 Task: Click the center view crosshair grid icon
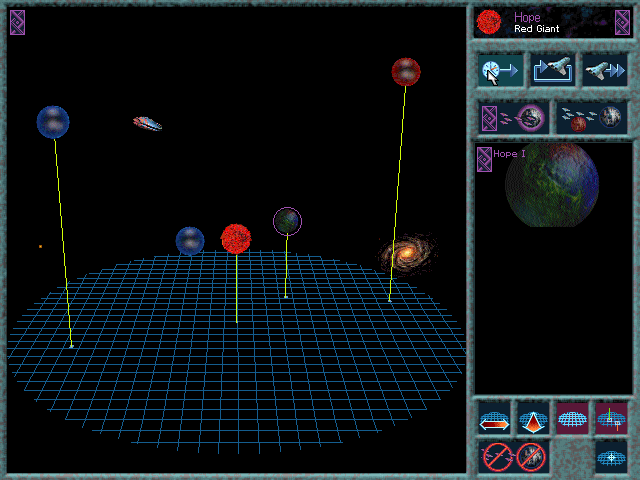point(611,457)
